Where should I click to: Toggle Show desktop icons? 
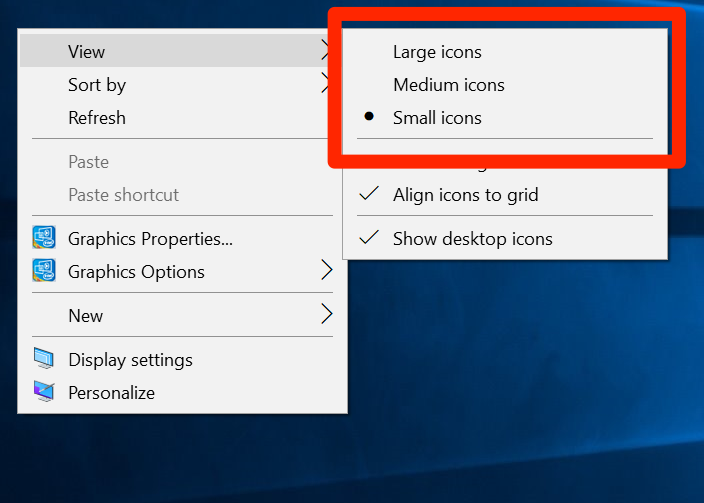[505, 239]
